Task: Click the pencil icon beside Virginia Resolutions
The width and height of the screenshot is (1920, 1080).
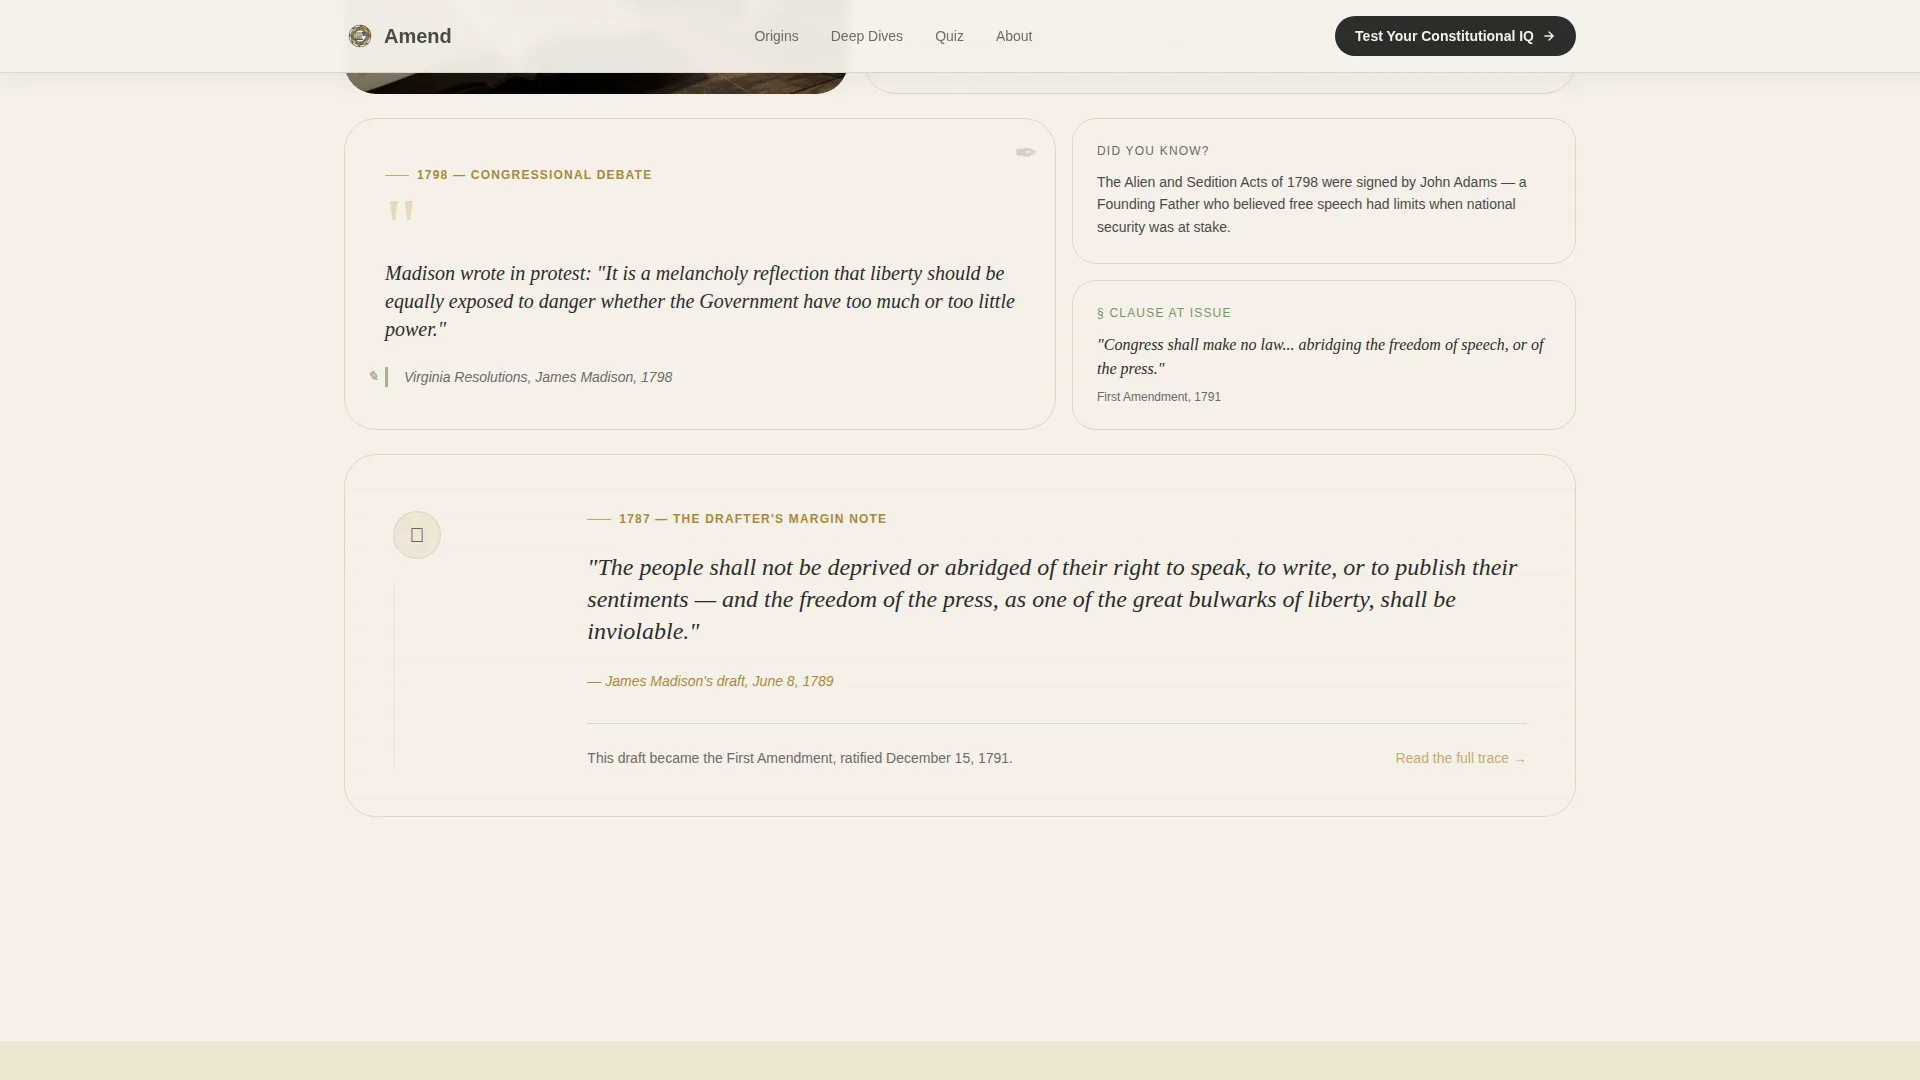Action: pyautogui.click(x=374, y=376)
